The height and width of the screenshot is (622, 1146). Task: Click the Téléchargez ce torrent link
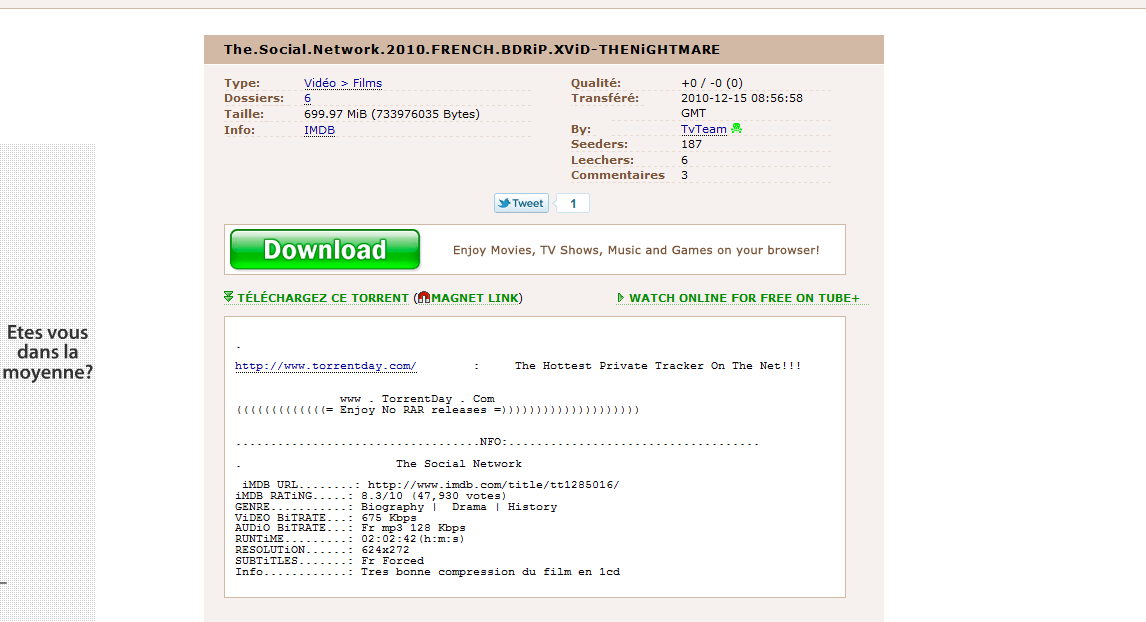tap(322, 298)
